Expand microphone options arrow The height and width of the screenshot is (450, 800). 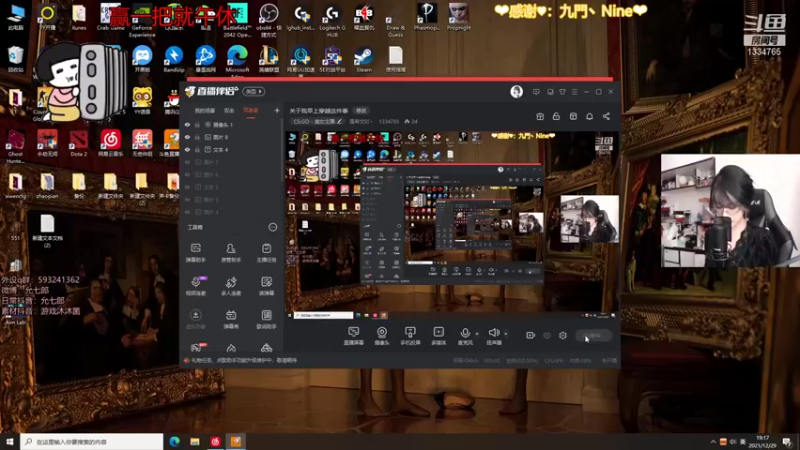pyautogui.click(x=477, y=334)
